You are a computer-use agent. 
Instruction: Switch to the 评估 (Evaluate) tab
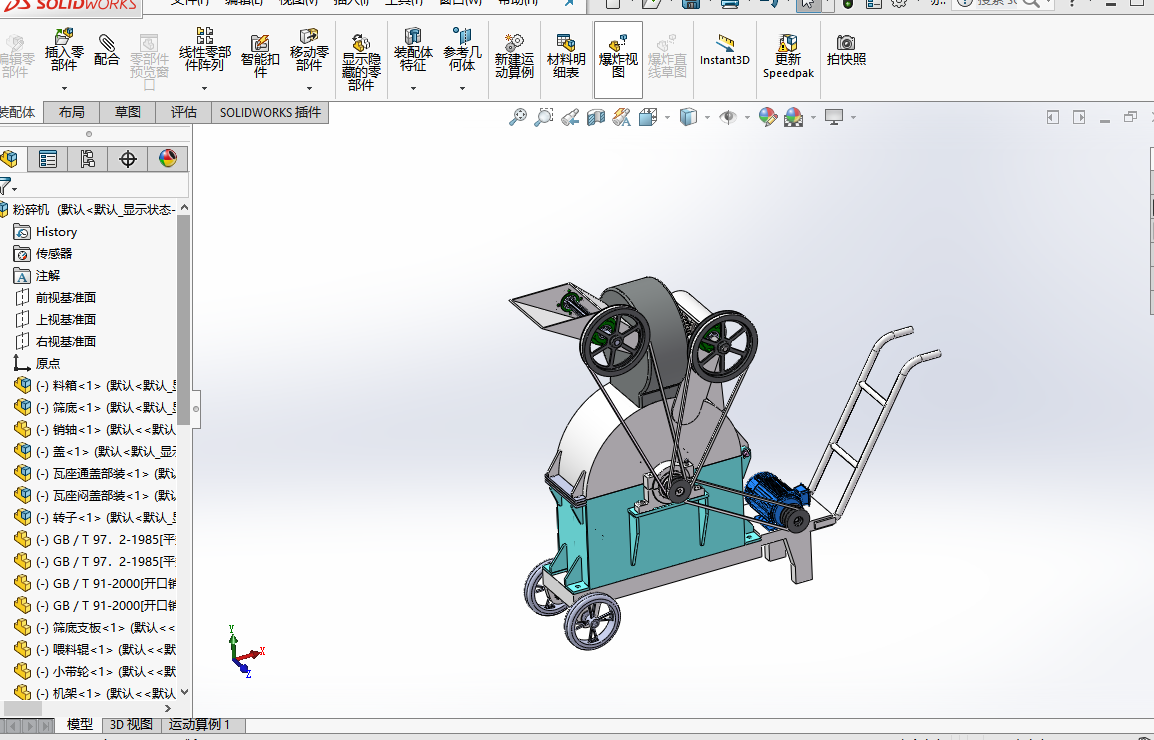[183, 112]
